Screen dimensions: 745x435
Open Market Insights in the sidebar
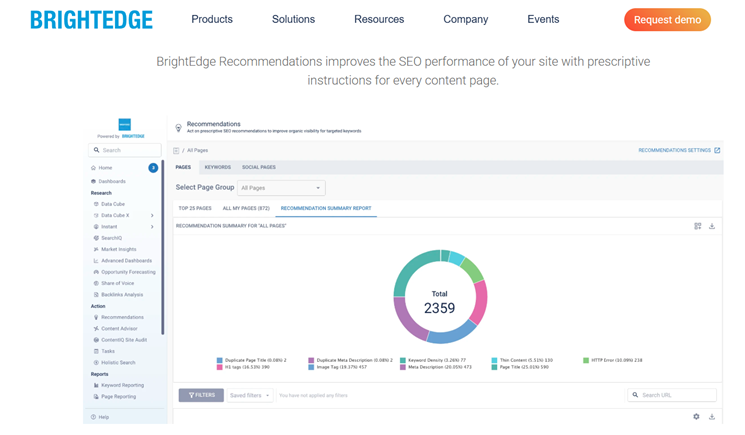[118, 249]
